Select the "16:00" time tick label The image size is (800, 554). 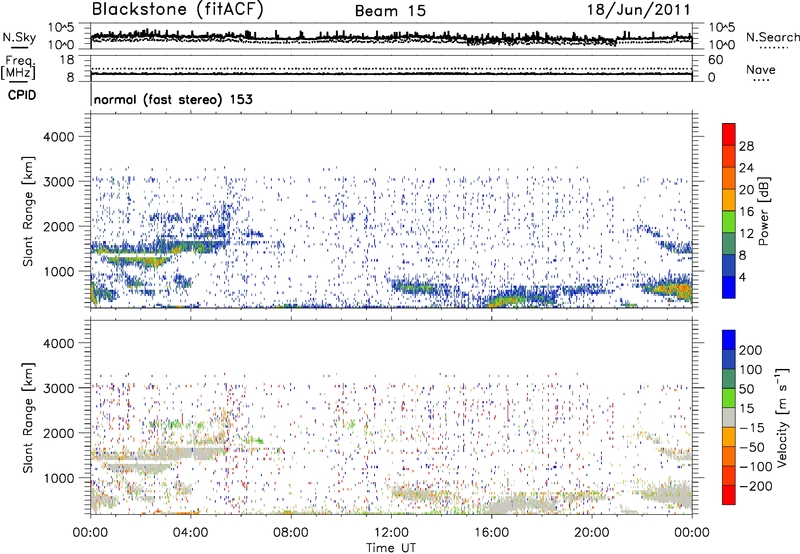pyautogui.click(x=491, y=533)
